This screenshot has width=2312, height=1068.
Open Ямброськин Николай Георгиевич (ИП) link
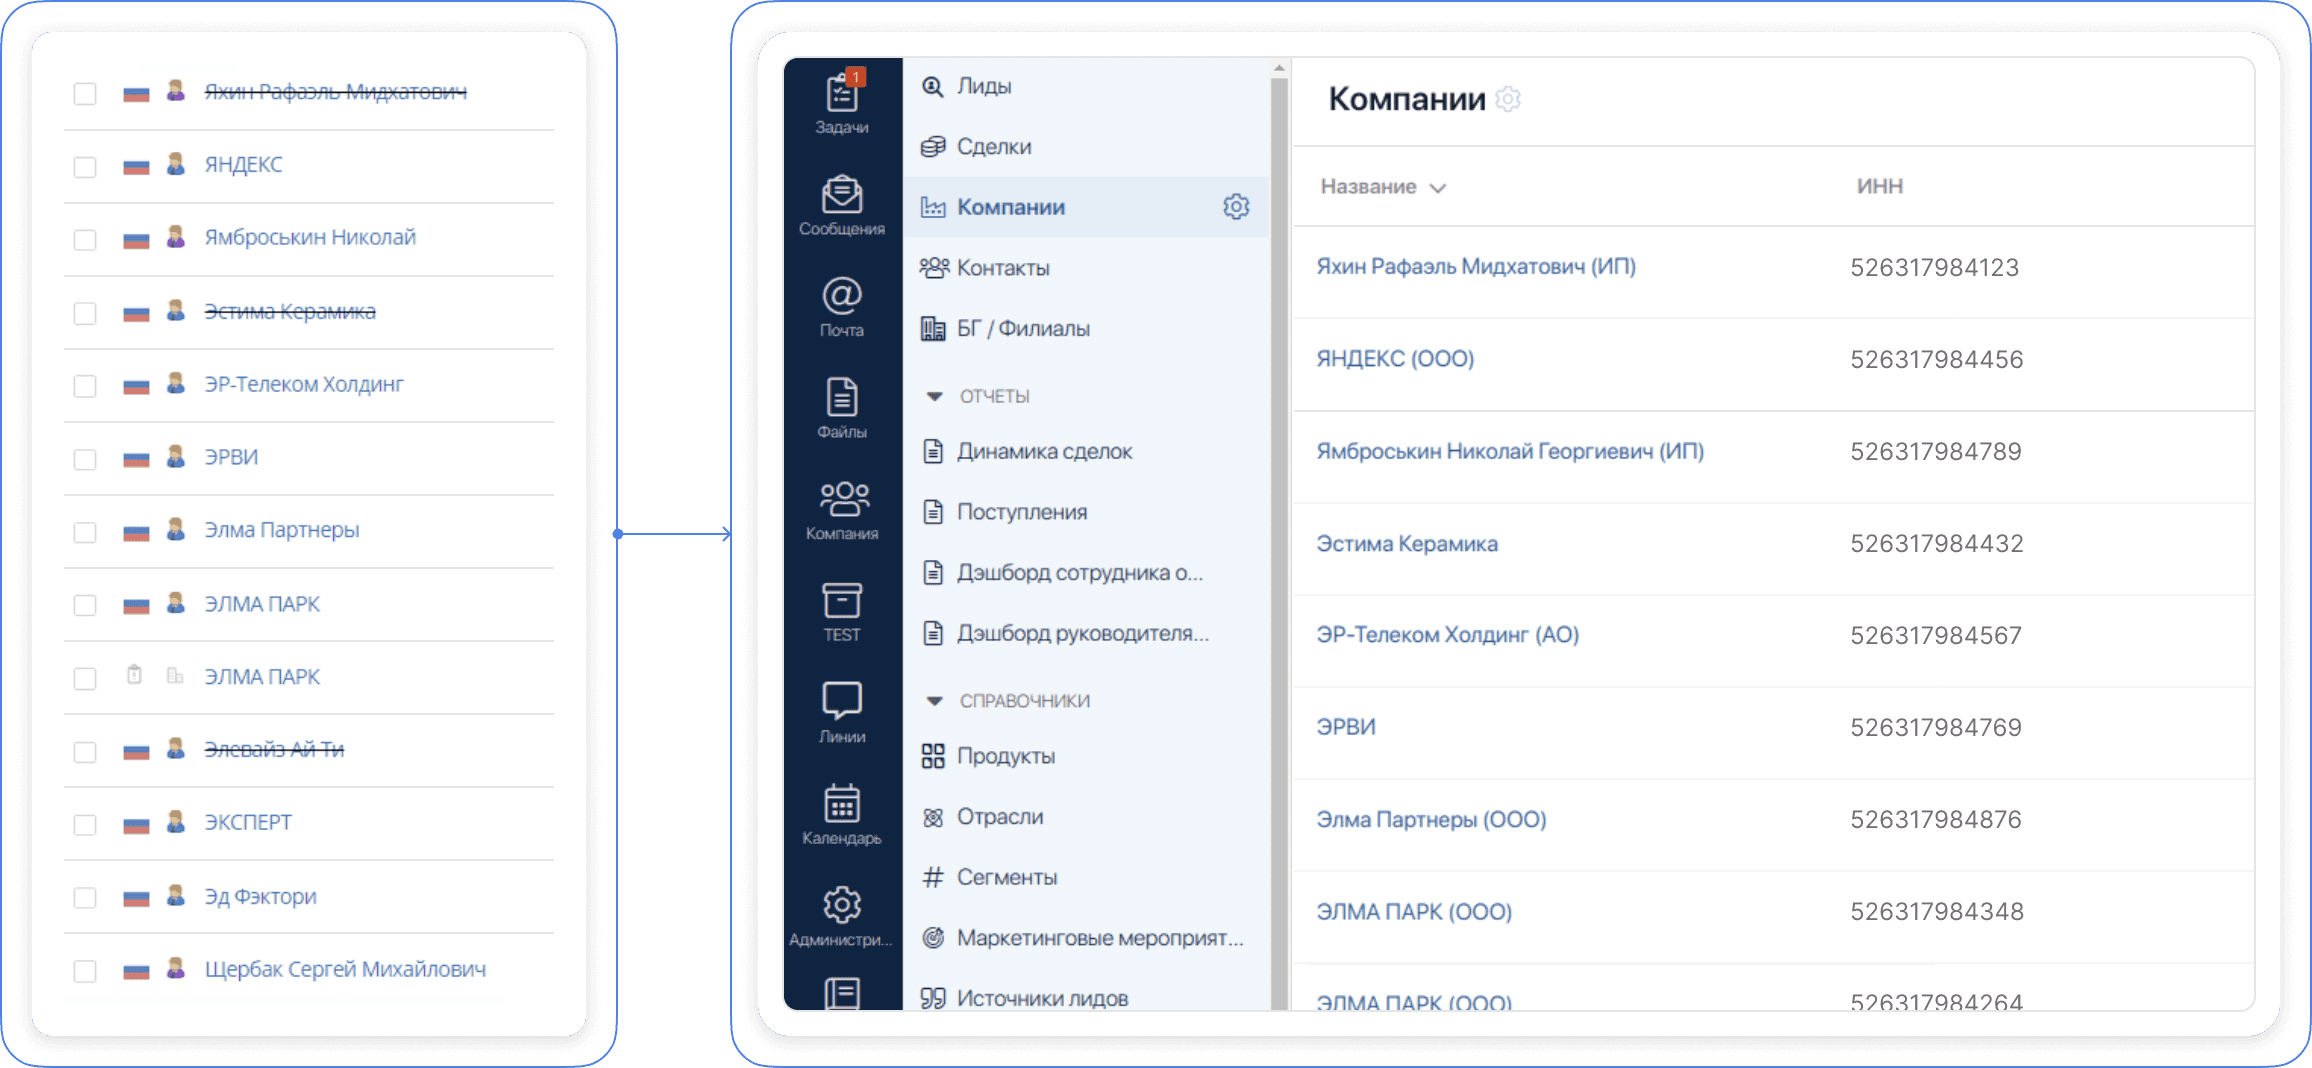(x=1510, y=451)
